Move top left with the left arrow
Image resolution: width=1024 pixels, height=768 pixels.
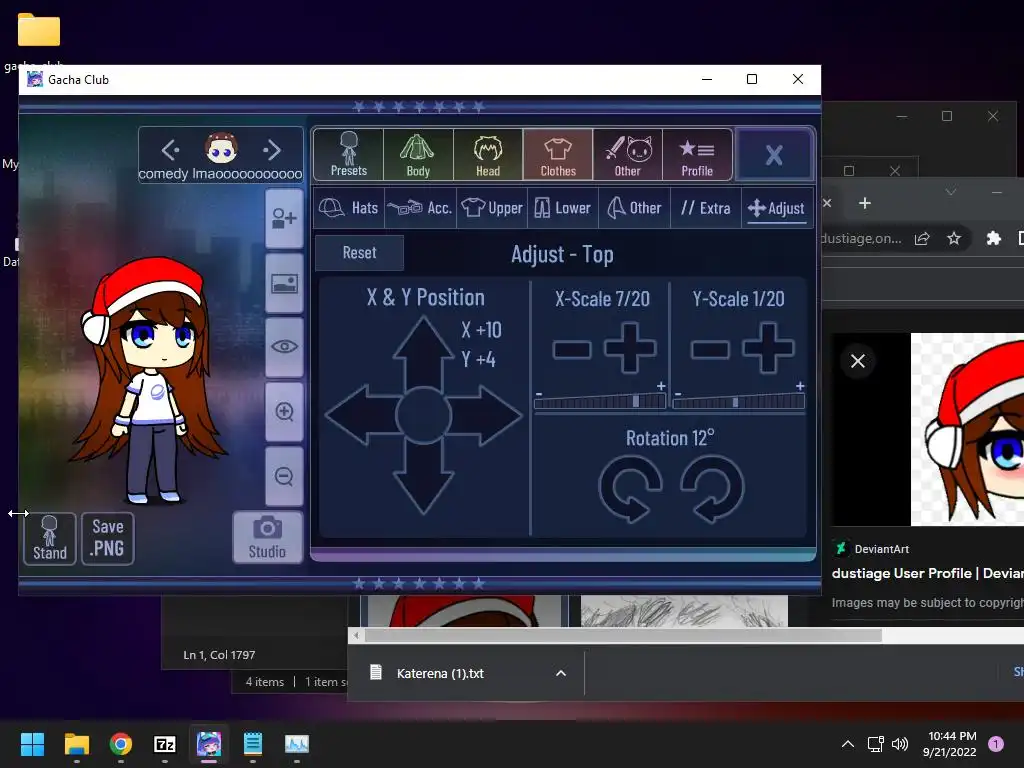coord(361,415)
